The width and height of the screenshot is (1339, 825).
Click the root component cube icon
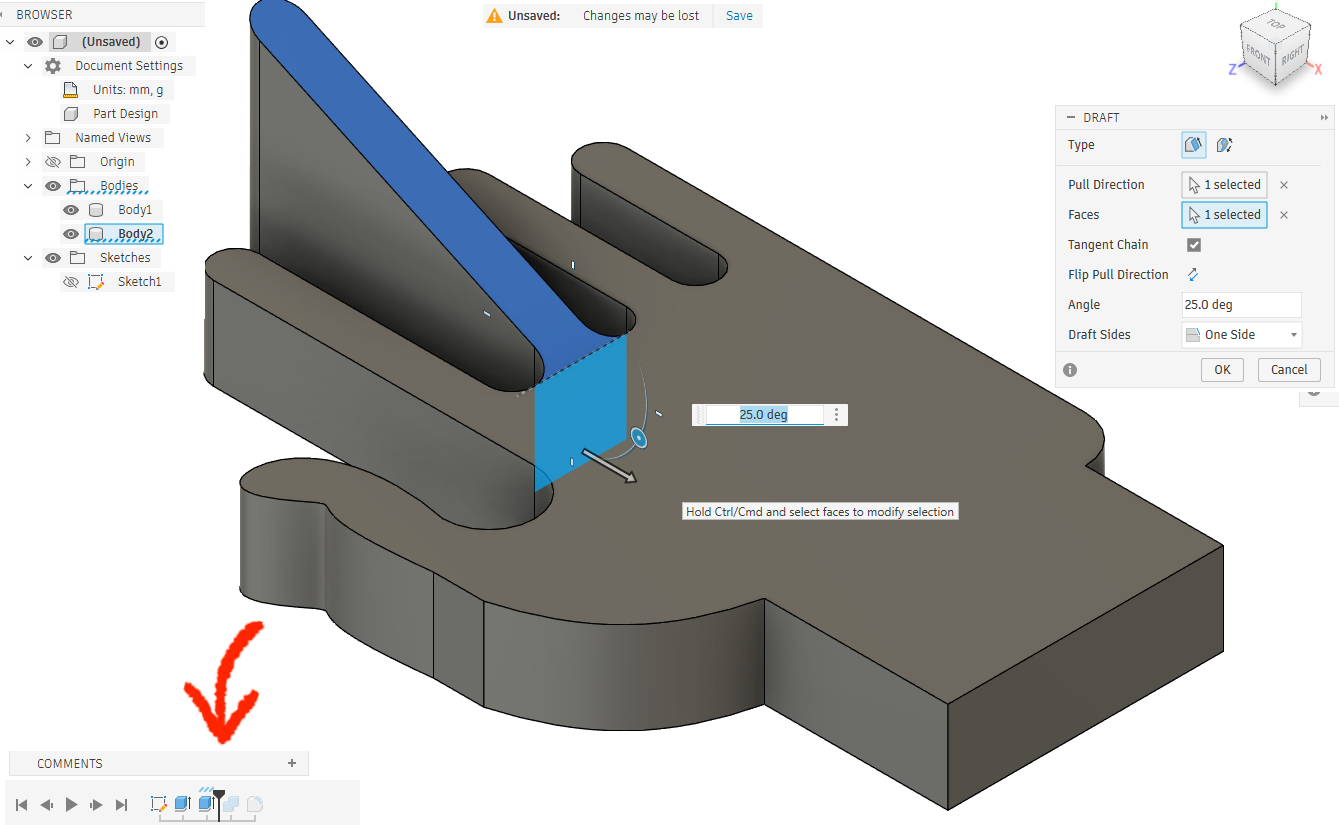tap(59, 42)
